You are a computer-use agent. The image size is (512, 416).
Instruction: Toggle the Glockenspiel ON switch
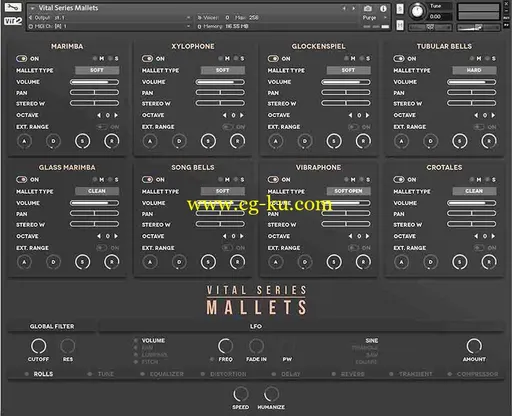coord(273,59)
